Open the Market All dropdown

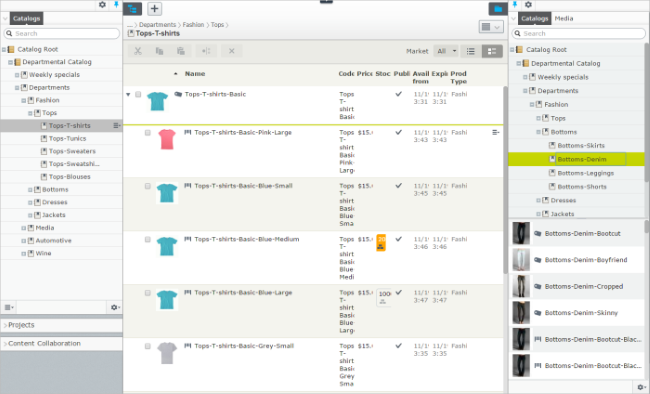pos(446,51)
